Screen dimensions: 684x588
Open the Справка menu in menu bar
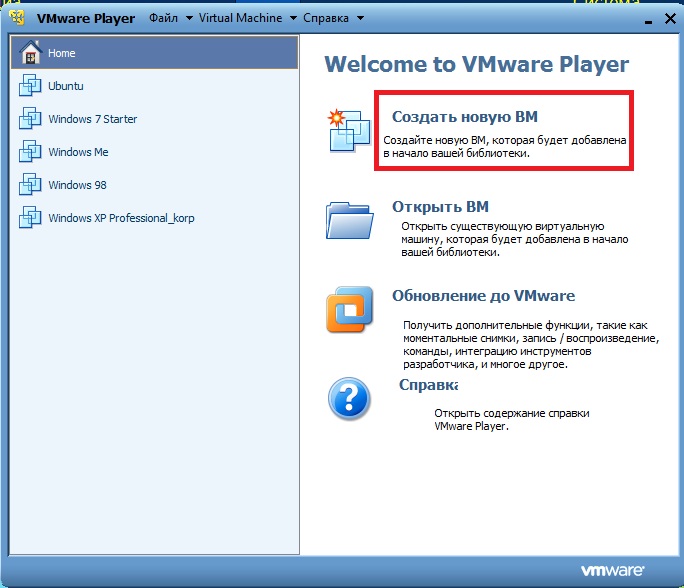(326, 18)
